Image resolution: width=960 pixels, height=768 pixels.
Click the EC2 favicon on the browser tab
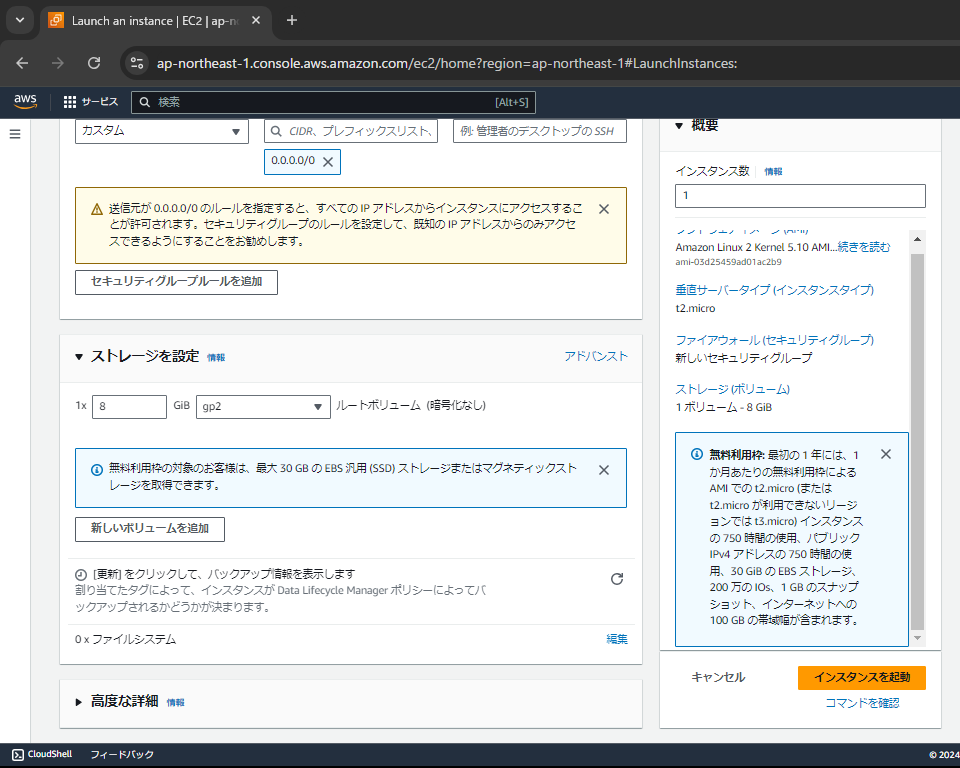pos(56,20)
